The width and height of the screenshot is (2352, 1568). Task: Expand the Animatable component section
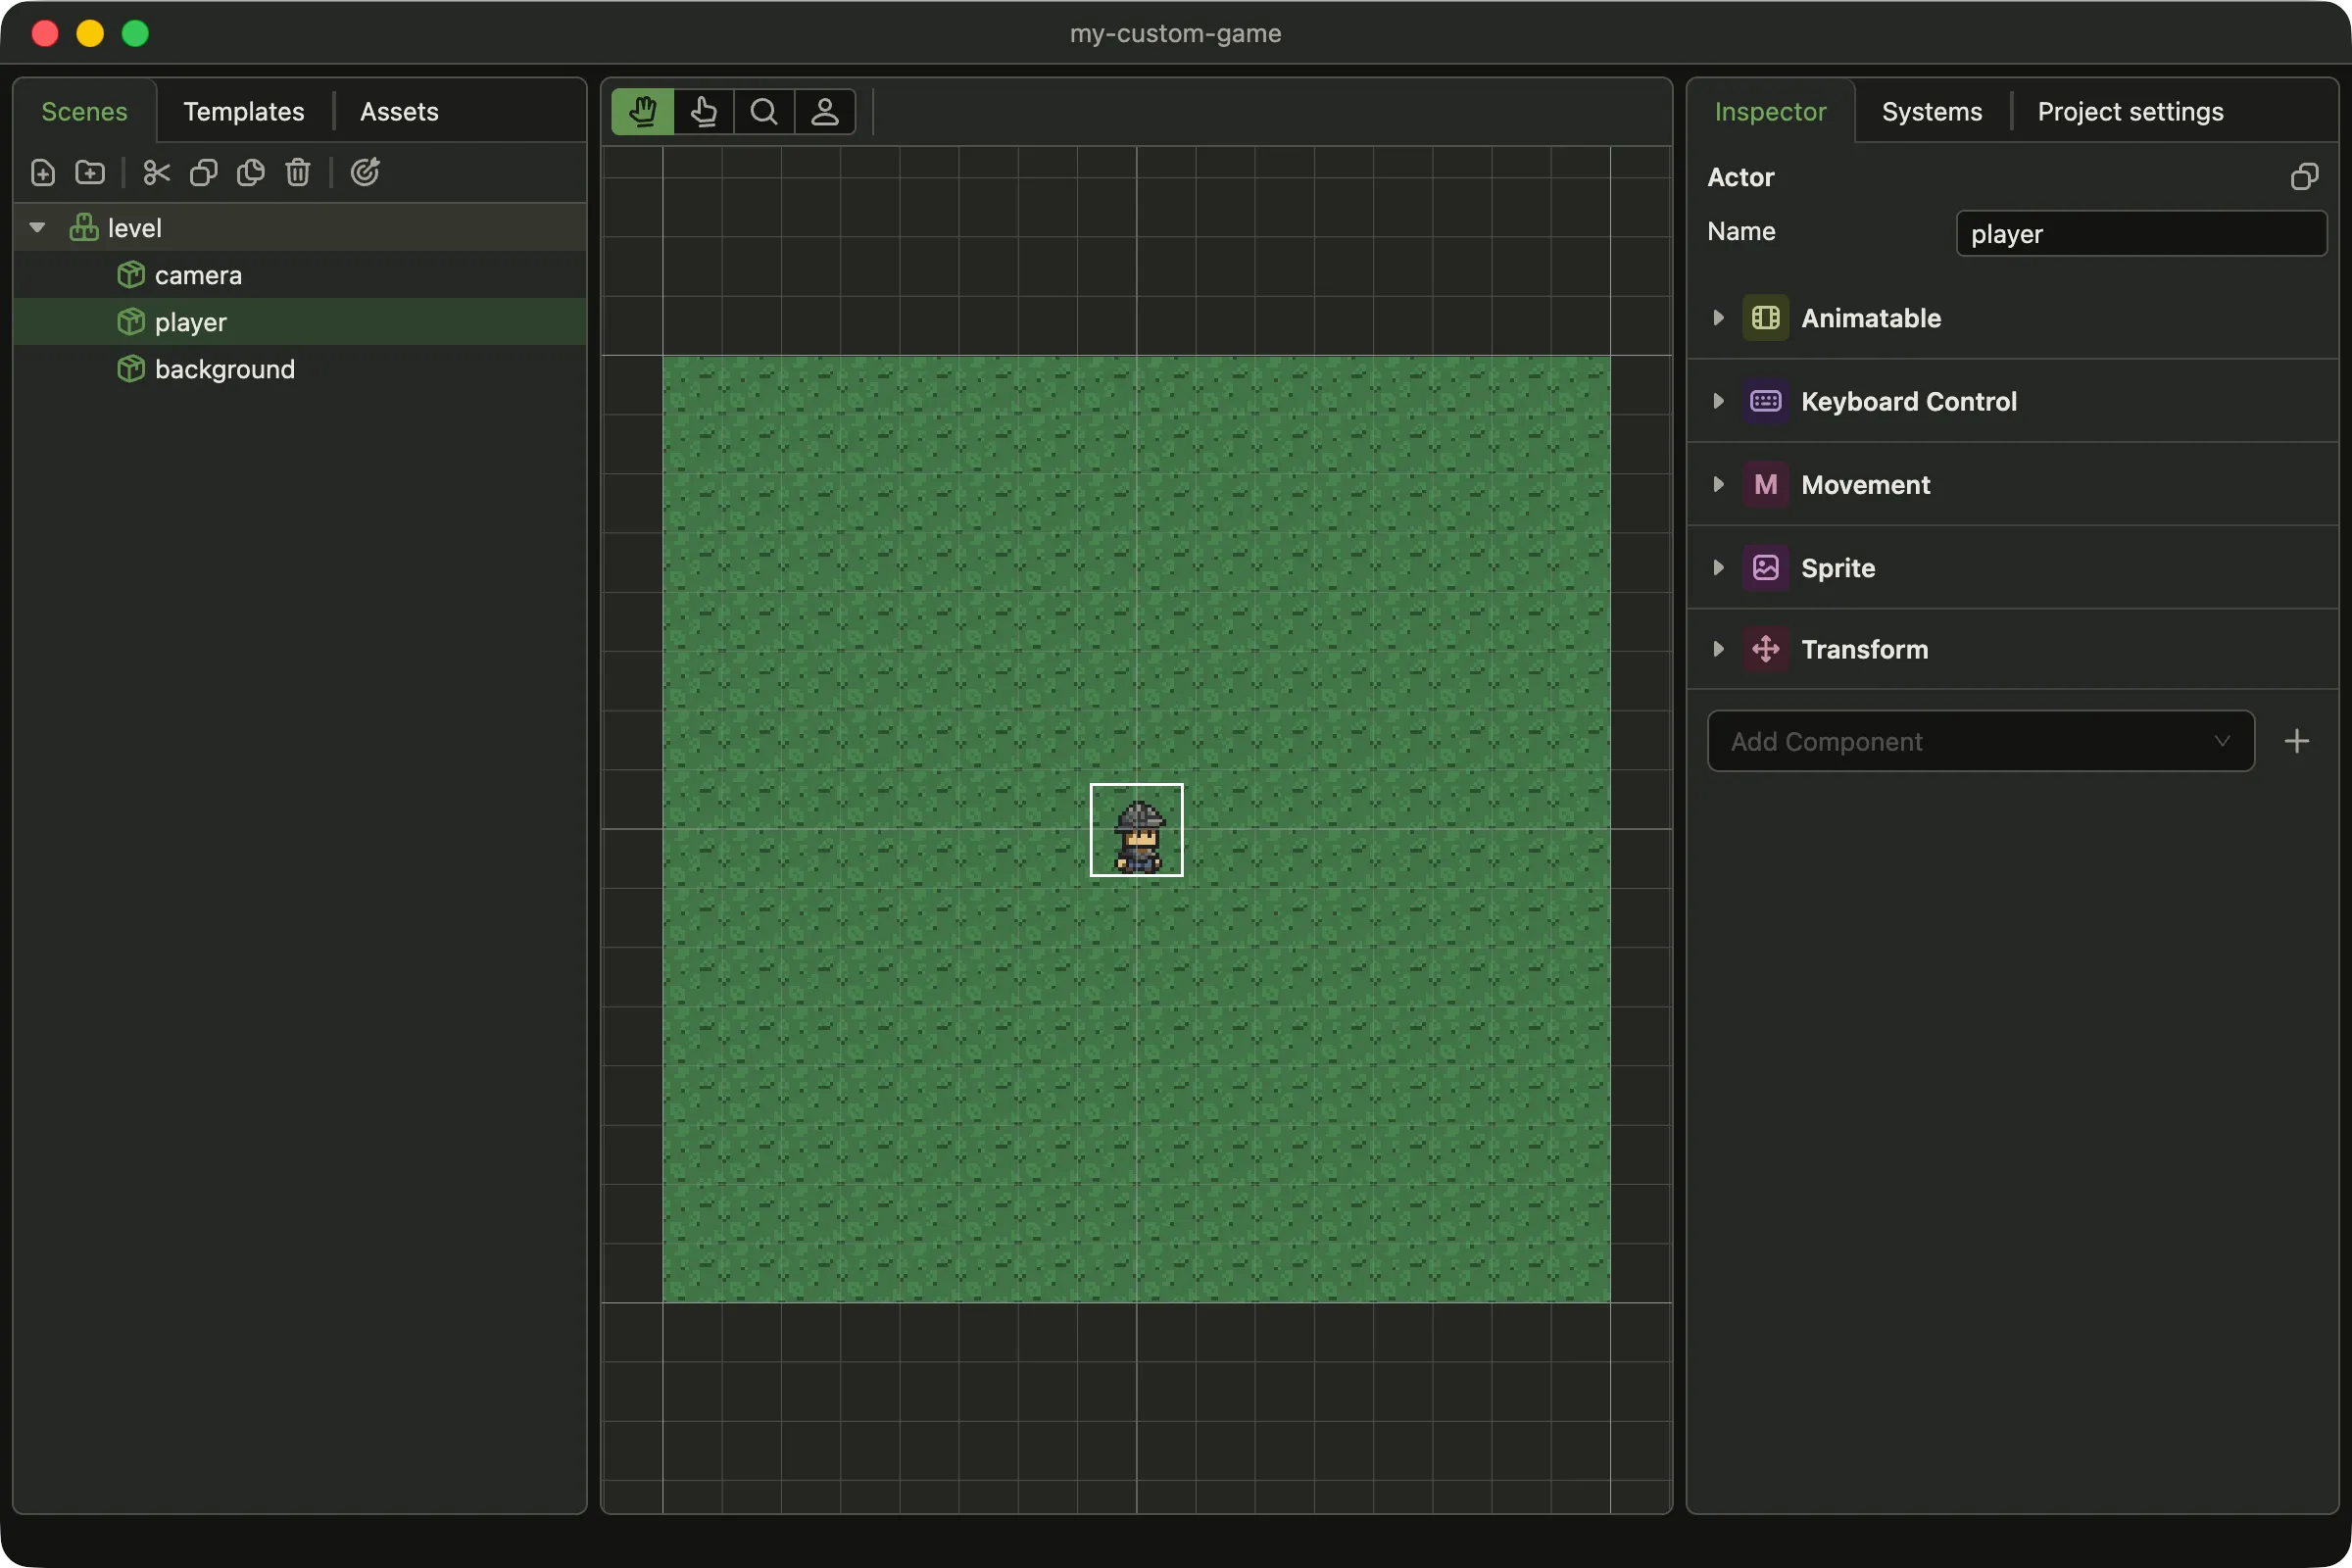pos(1719,318)
